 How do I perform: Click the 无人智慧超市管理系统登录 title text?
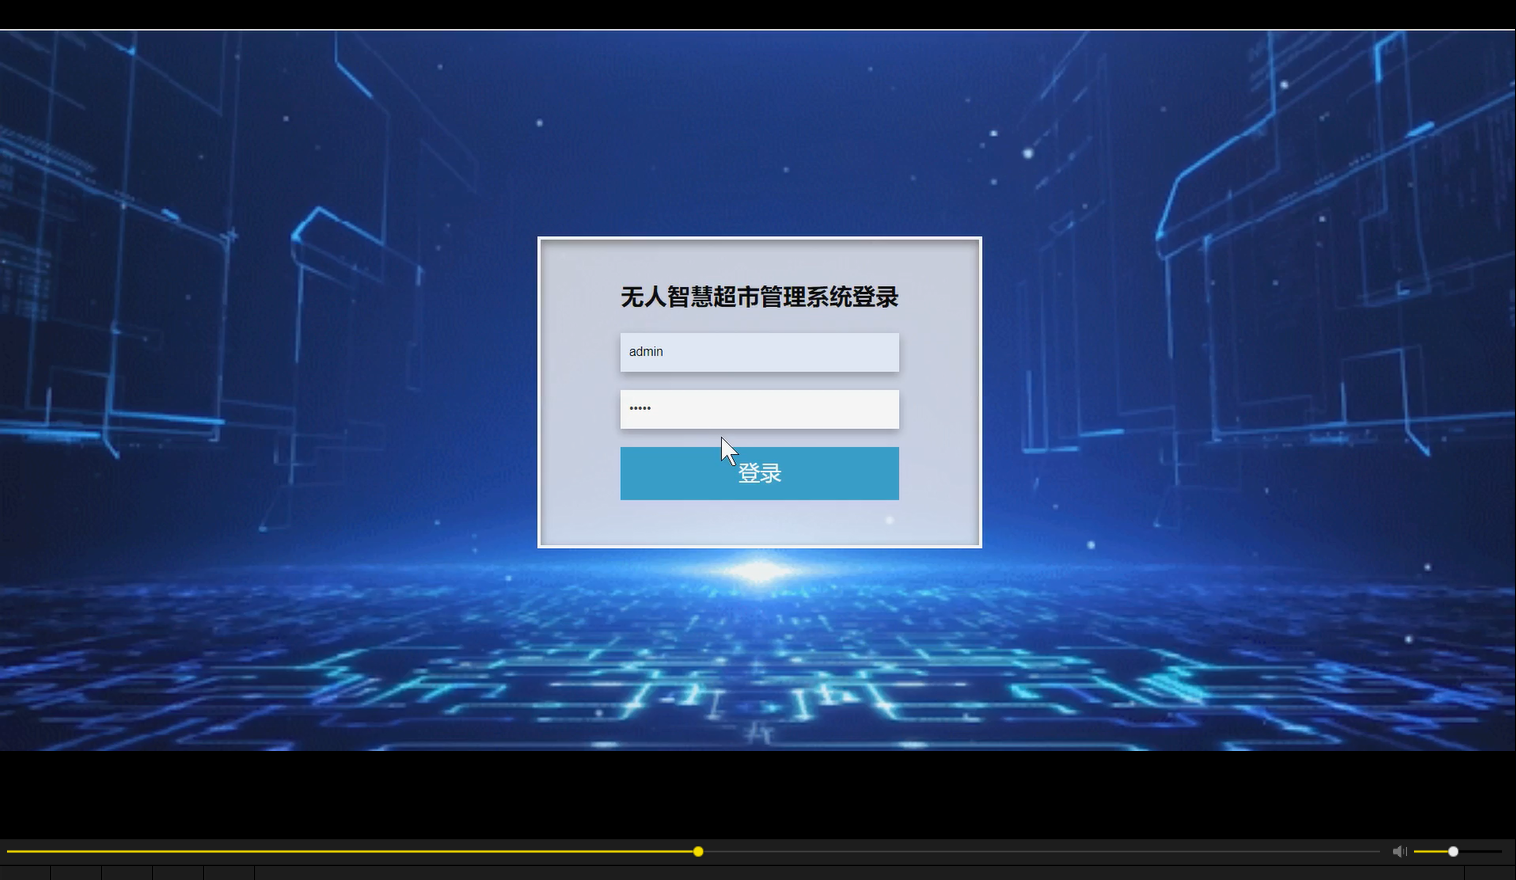(759, 297)
